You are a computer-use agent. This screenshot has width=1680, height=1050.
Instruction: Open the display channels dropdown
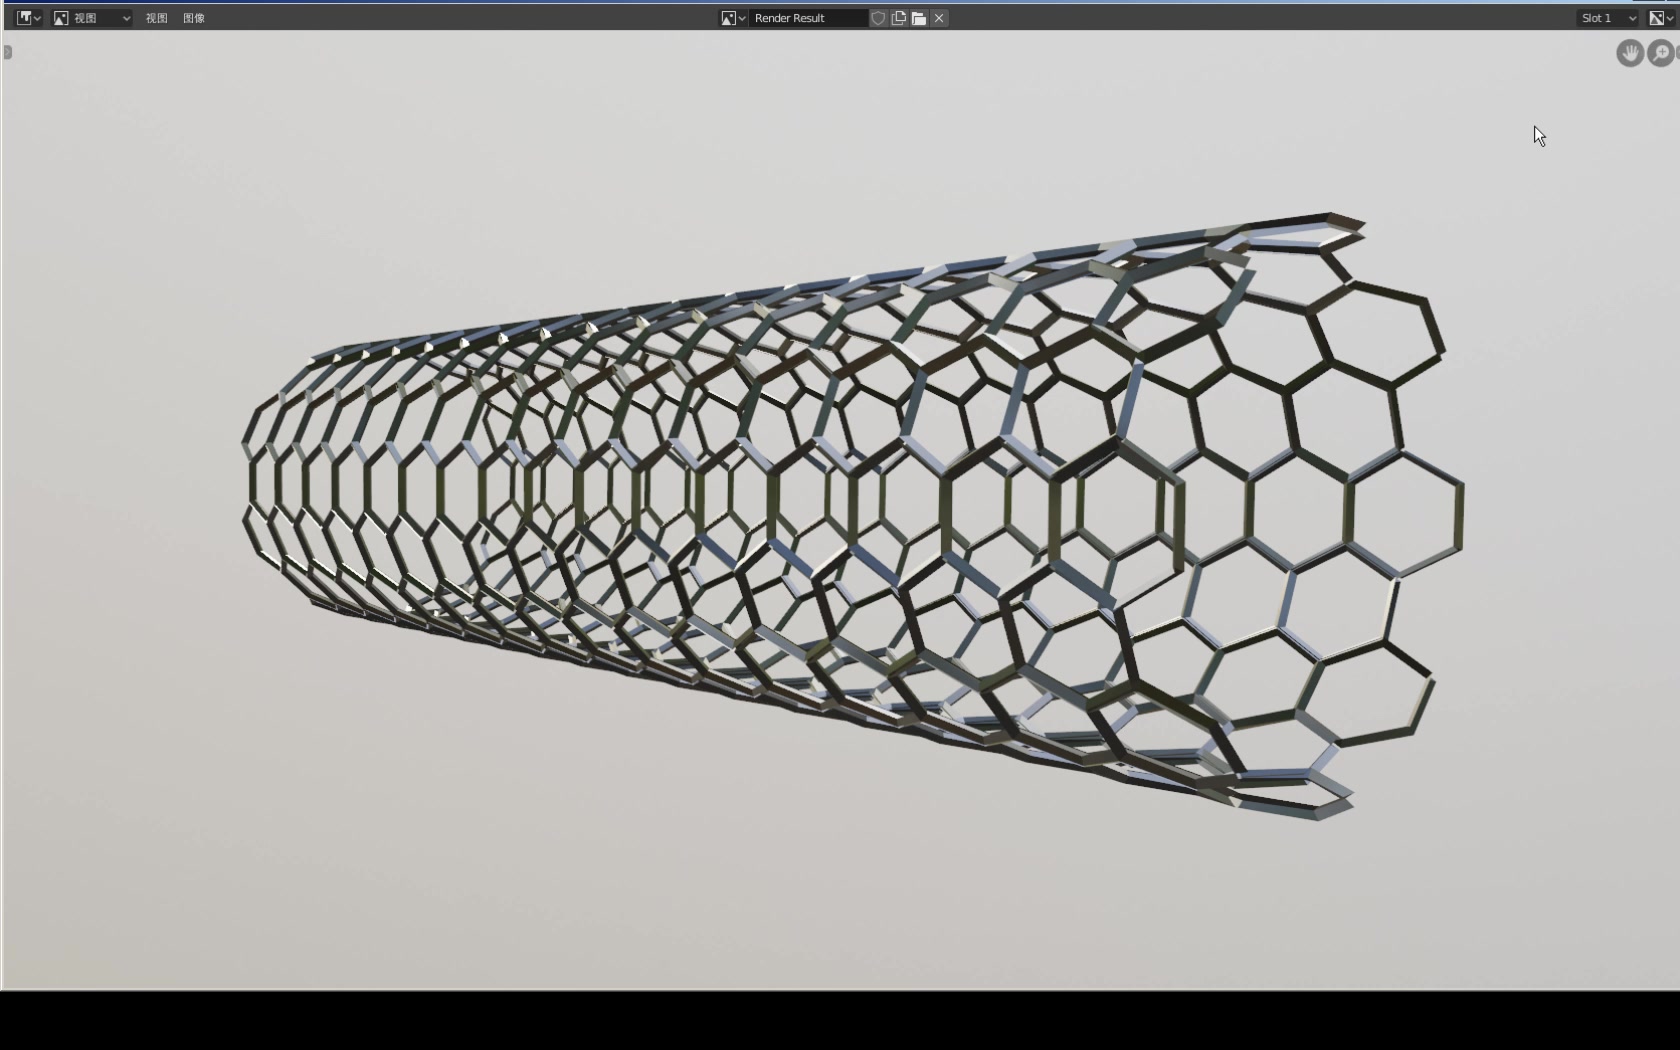click(1660, 18)
